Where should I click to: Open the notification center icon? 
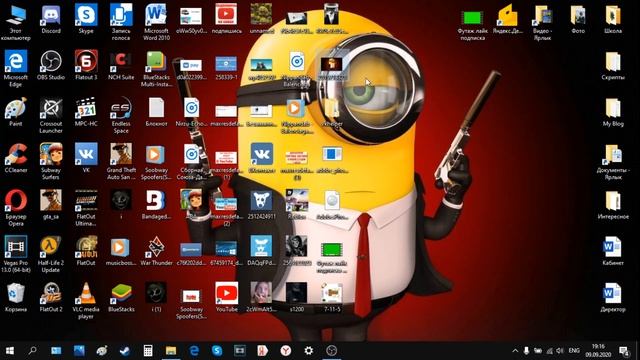tap(624, 351)
